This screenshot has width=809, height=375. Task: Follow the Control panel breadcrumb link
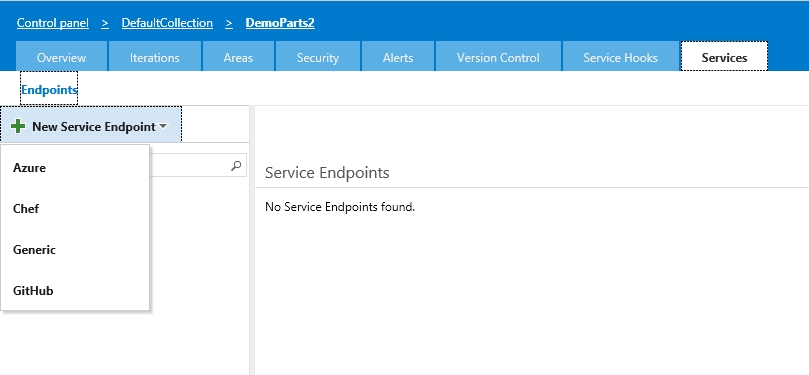(53, 23)
